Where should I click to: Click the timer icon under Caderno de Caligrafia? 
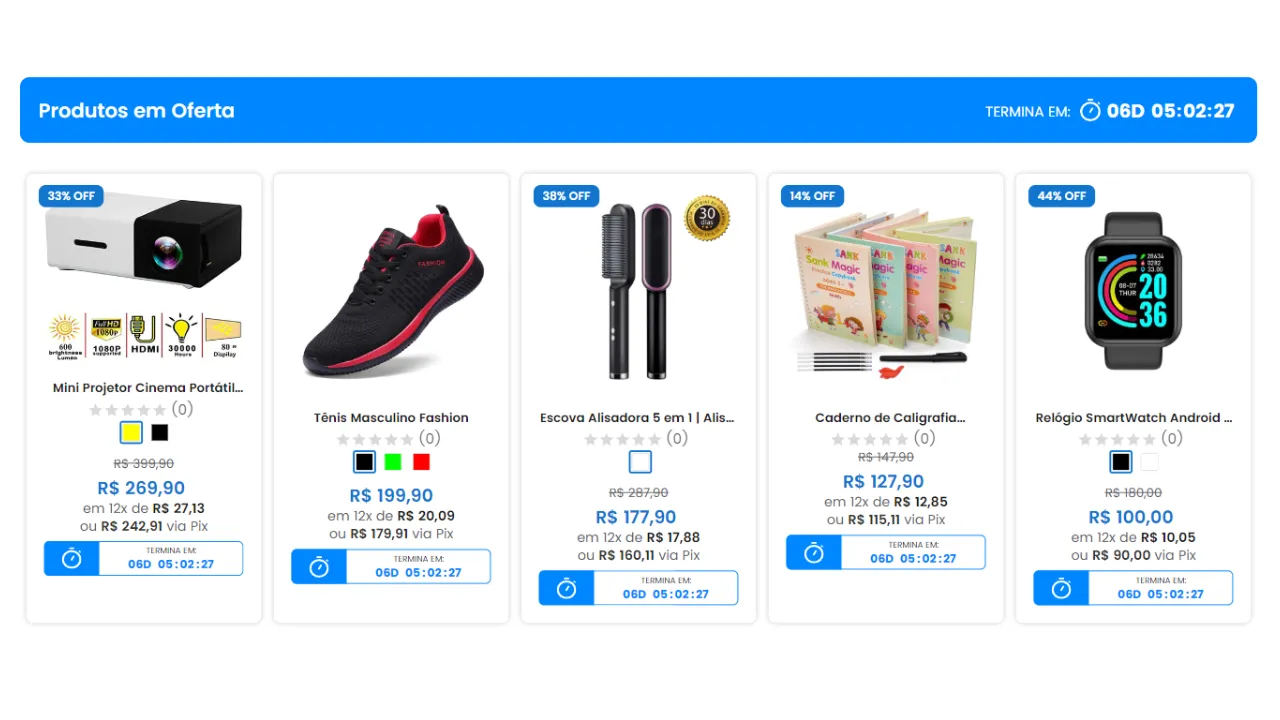[814, 553]
